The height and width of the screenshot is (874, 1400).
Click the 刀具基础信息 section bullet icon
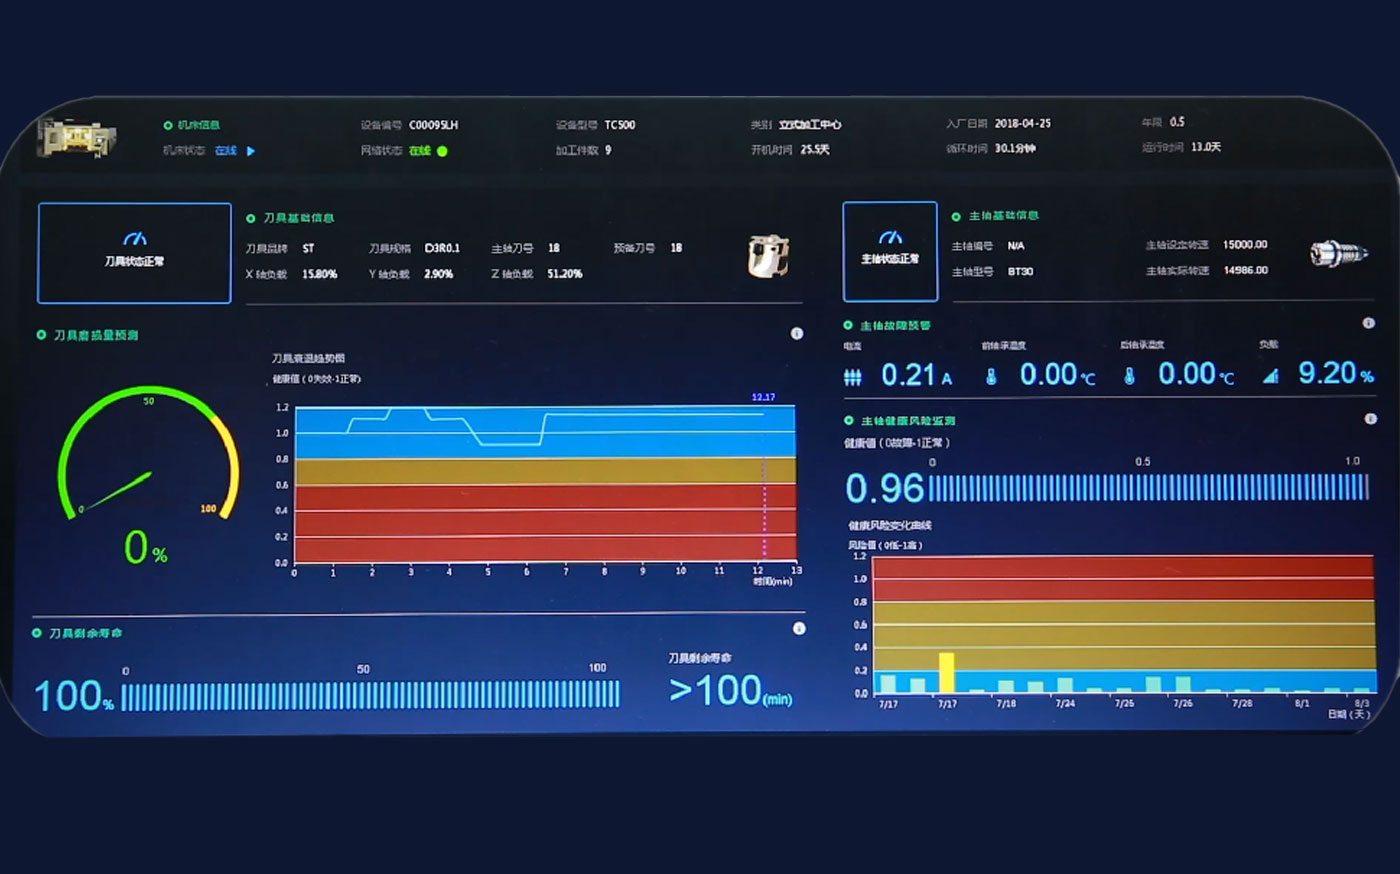(x=251, y=218)
